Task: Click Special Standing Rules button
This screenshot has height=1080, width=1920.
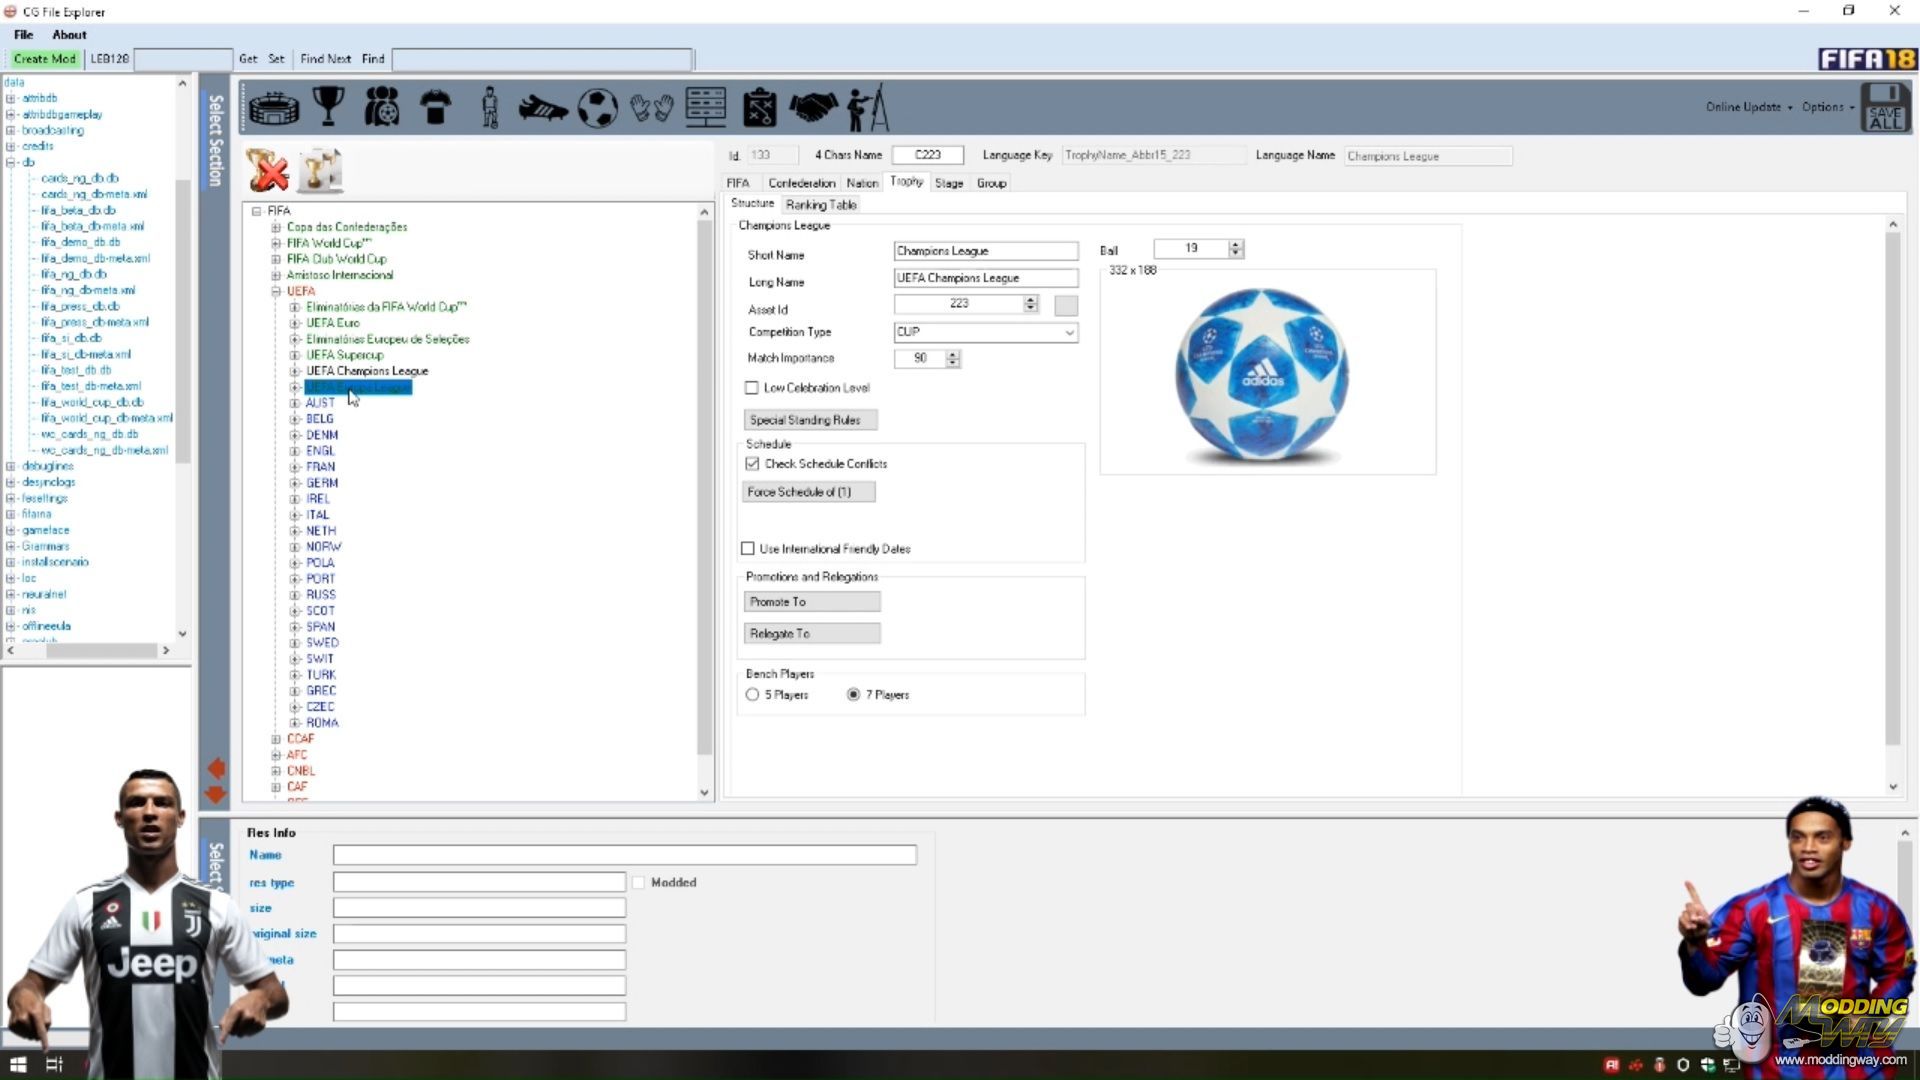Action: point(804,419)
